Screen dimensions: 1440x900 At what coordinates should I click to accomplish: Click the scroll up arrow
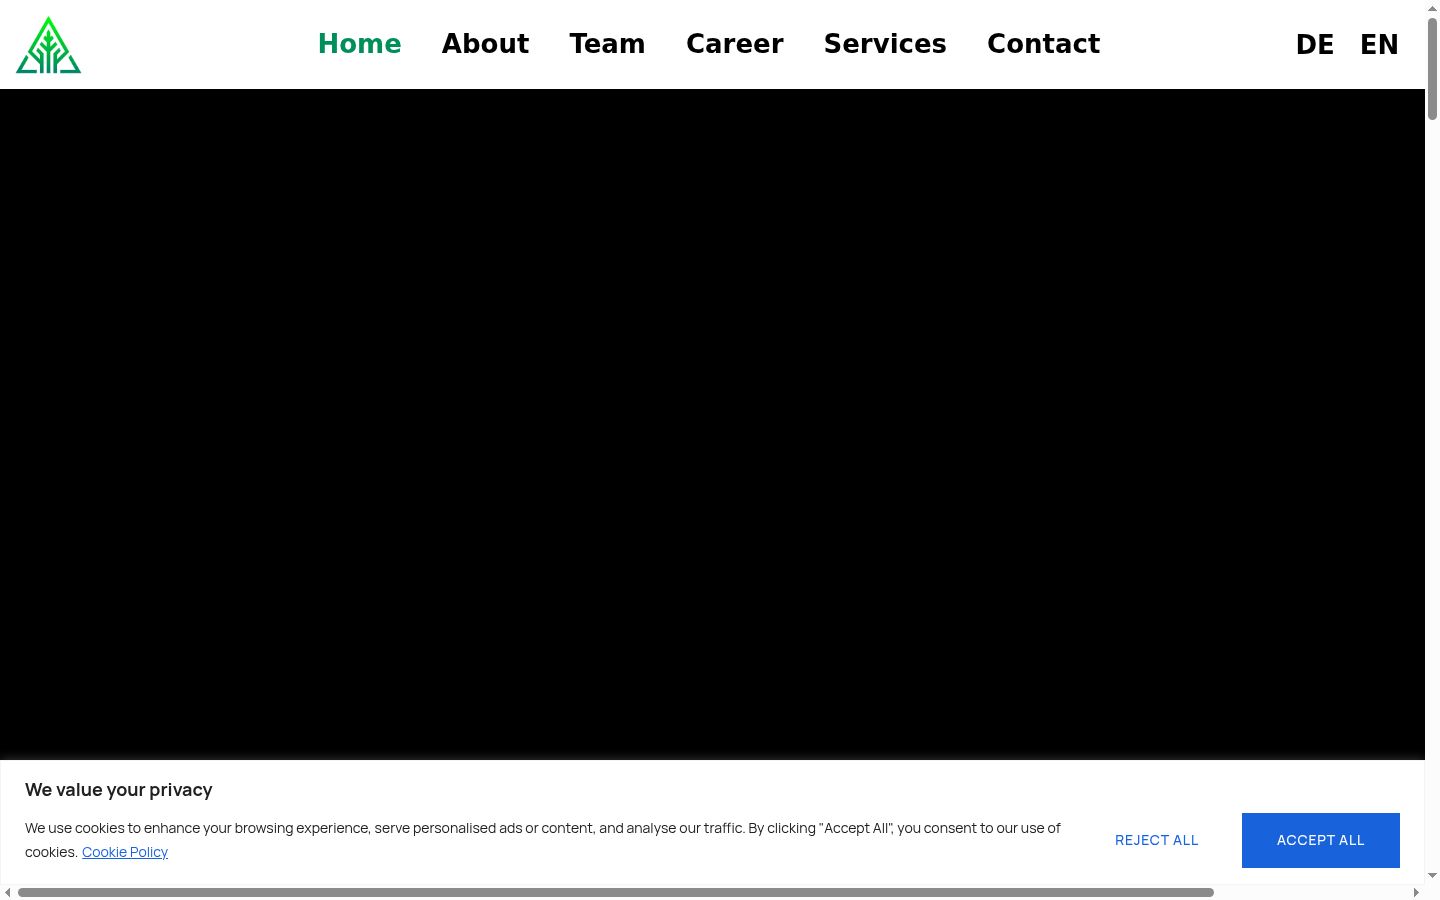(1432, 8)
